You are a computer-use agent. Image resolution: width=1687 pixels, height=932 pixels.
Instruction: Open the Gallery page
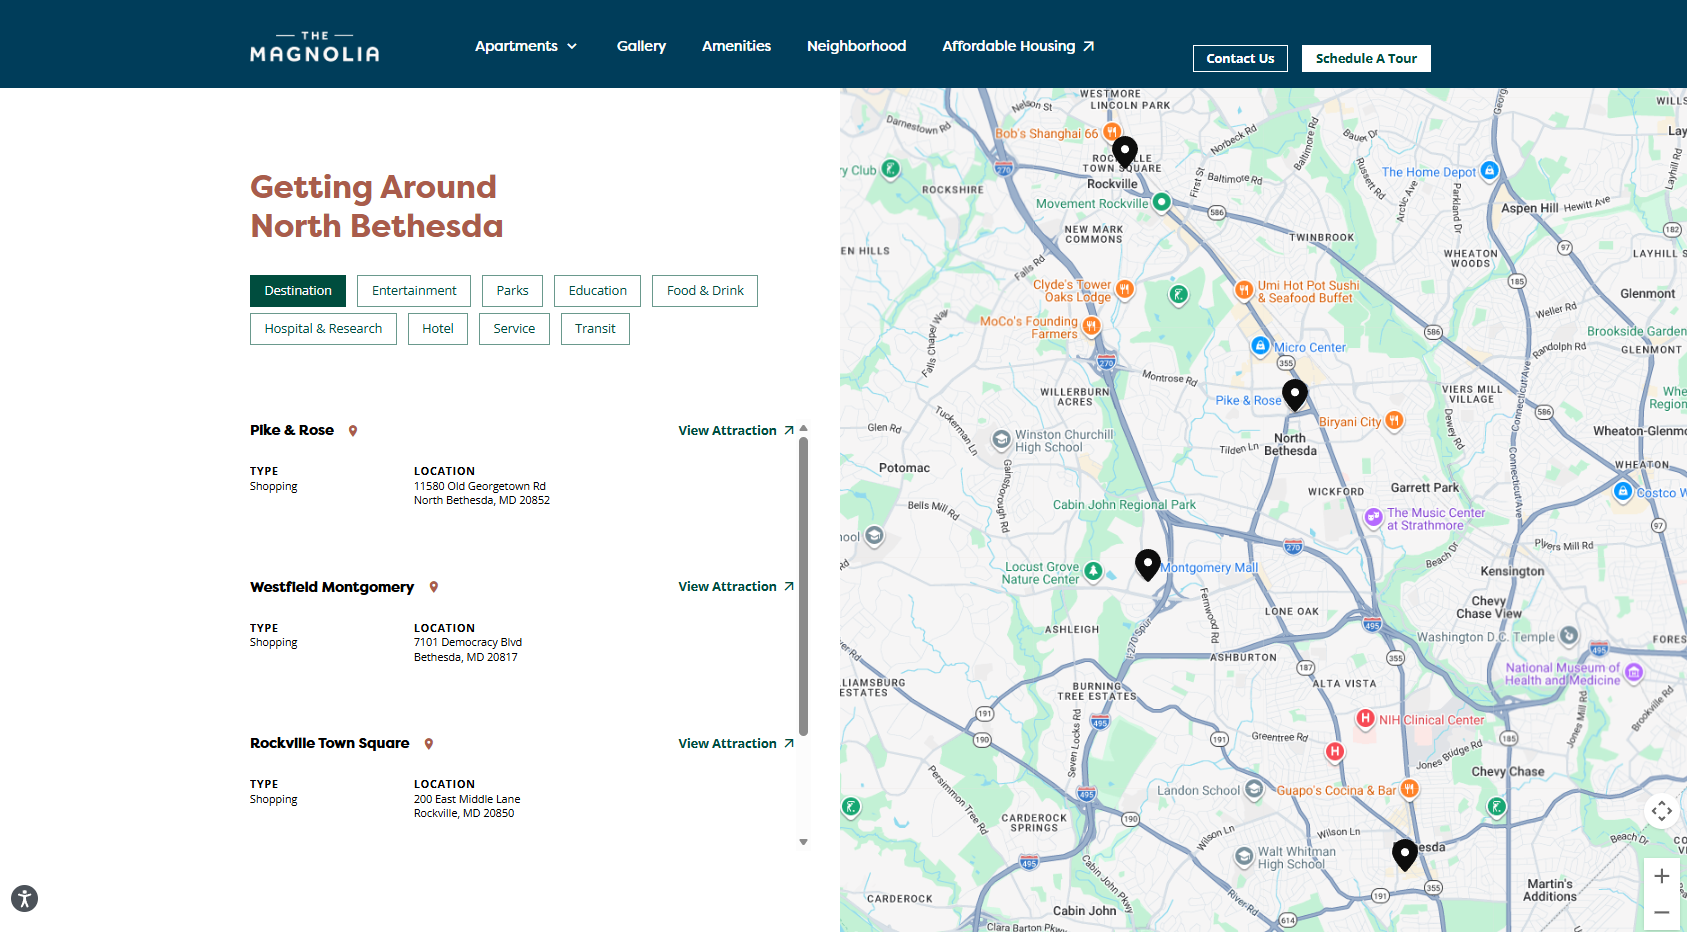(641, 46)
